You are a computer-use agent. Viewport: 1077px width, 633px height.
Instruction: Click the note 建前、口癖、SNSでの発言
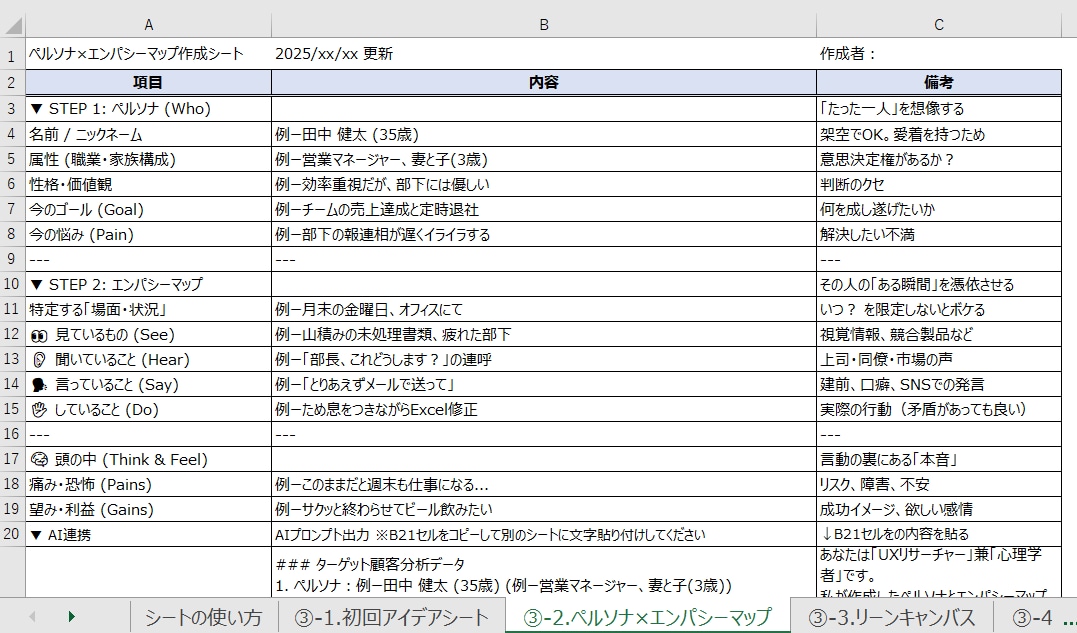[x=939, y=384]
